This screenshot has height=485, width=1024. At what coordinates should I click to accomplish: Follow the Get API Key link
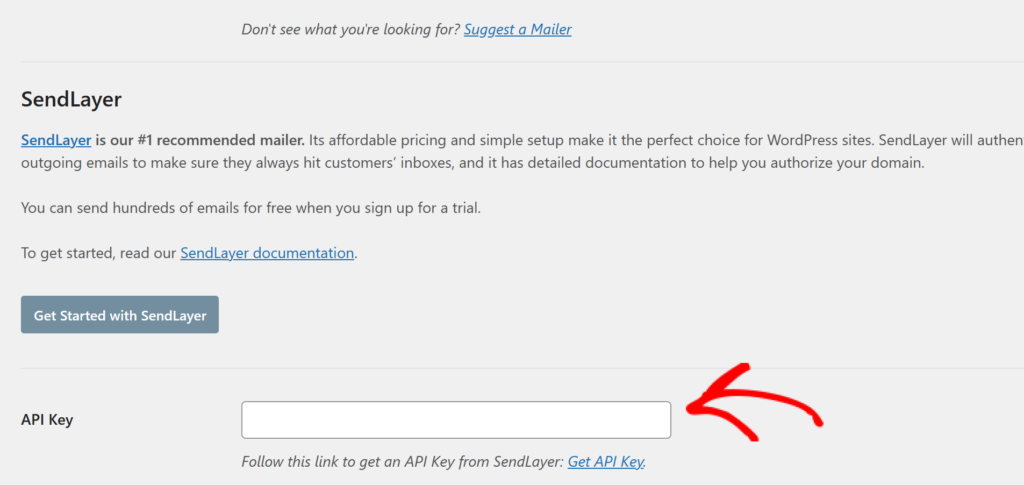coord(605,462)
